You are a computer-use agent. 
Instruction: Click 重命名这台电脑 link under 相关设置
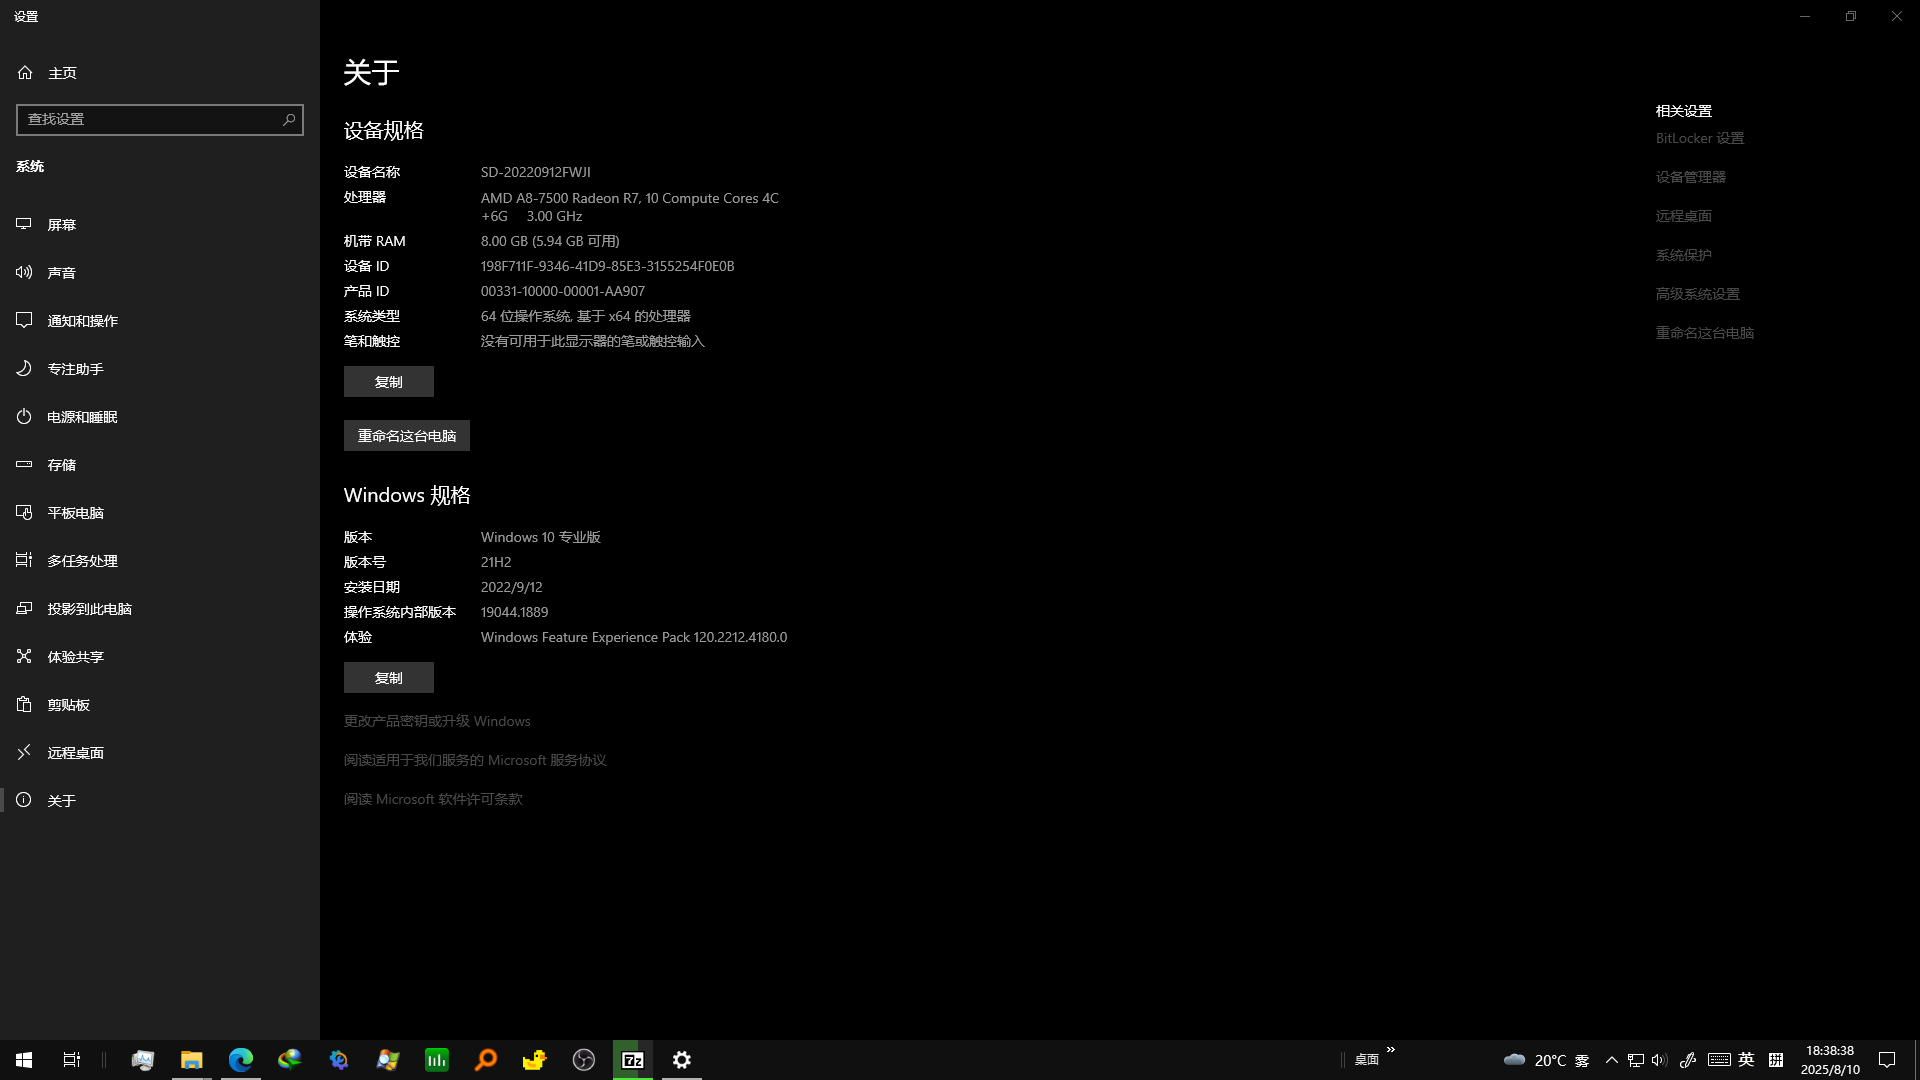[1705, 333]
